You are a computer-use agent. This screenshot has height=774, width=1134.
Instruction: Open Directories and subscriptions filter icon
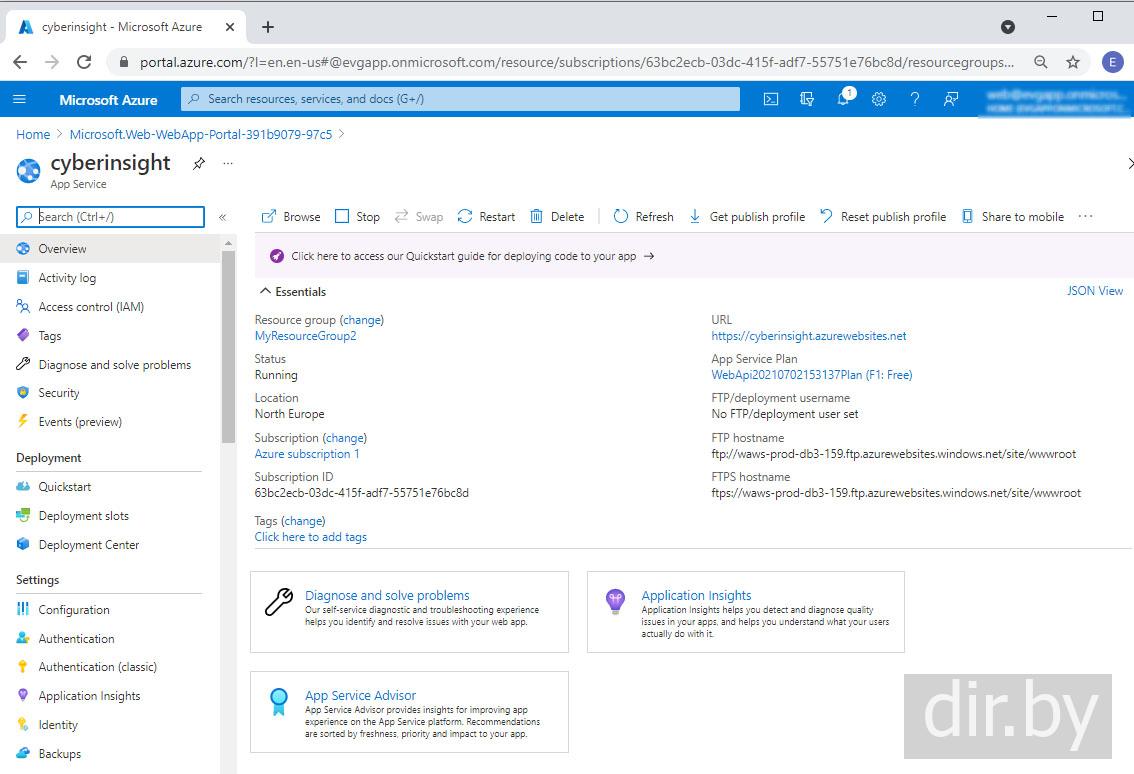pos(807,99)
